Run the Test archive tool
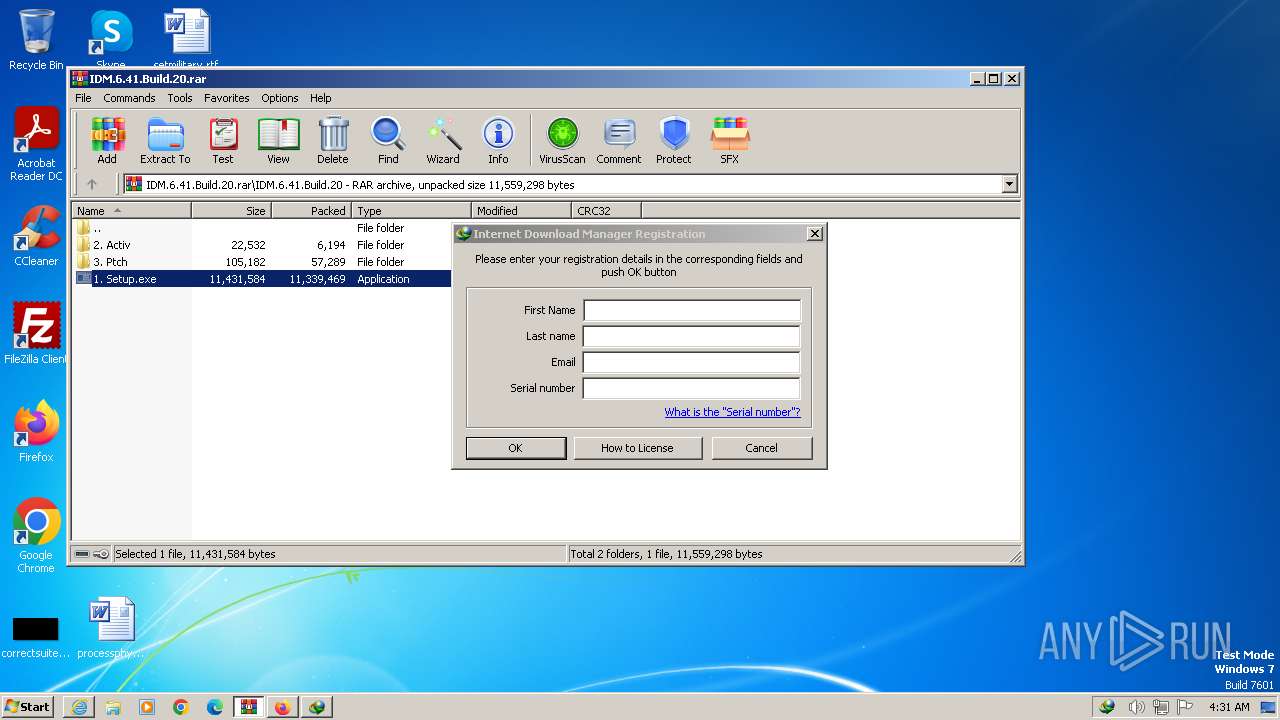 (x=223, y=141)
